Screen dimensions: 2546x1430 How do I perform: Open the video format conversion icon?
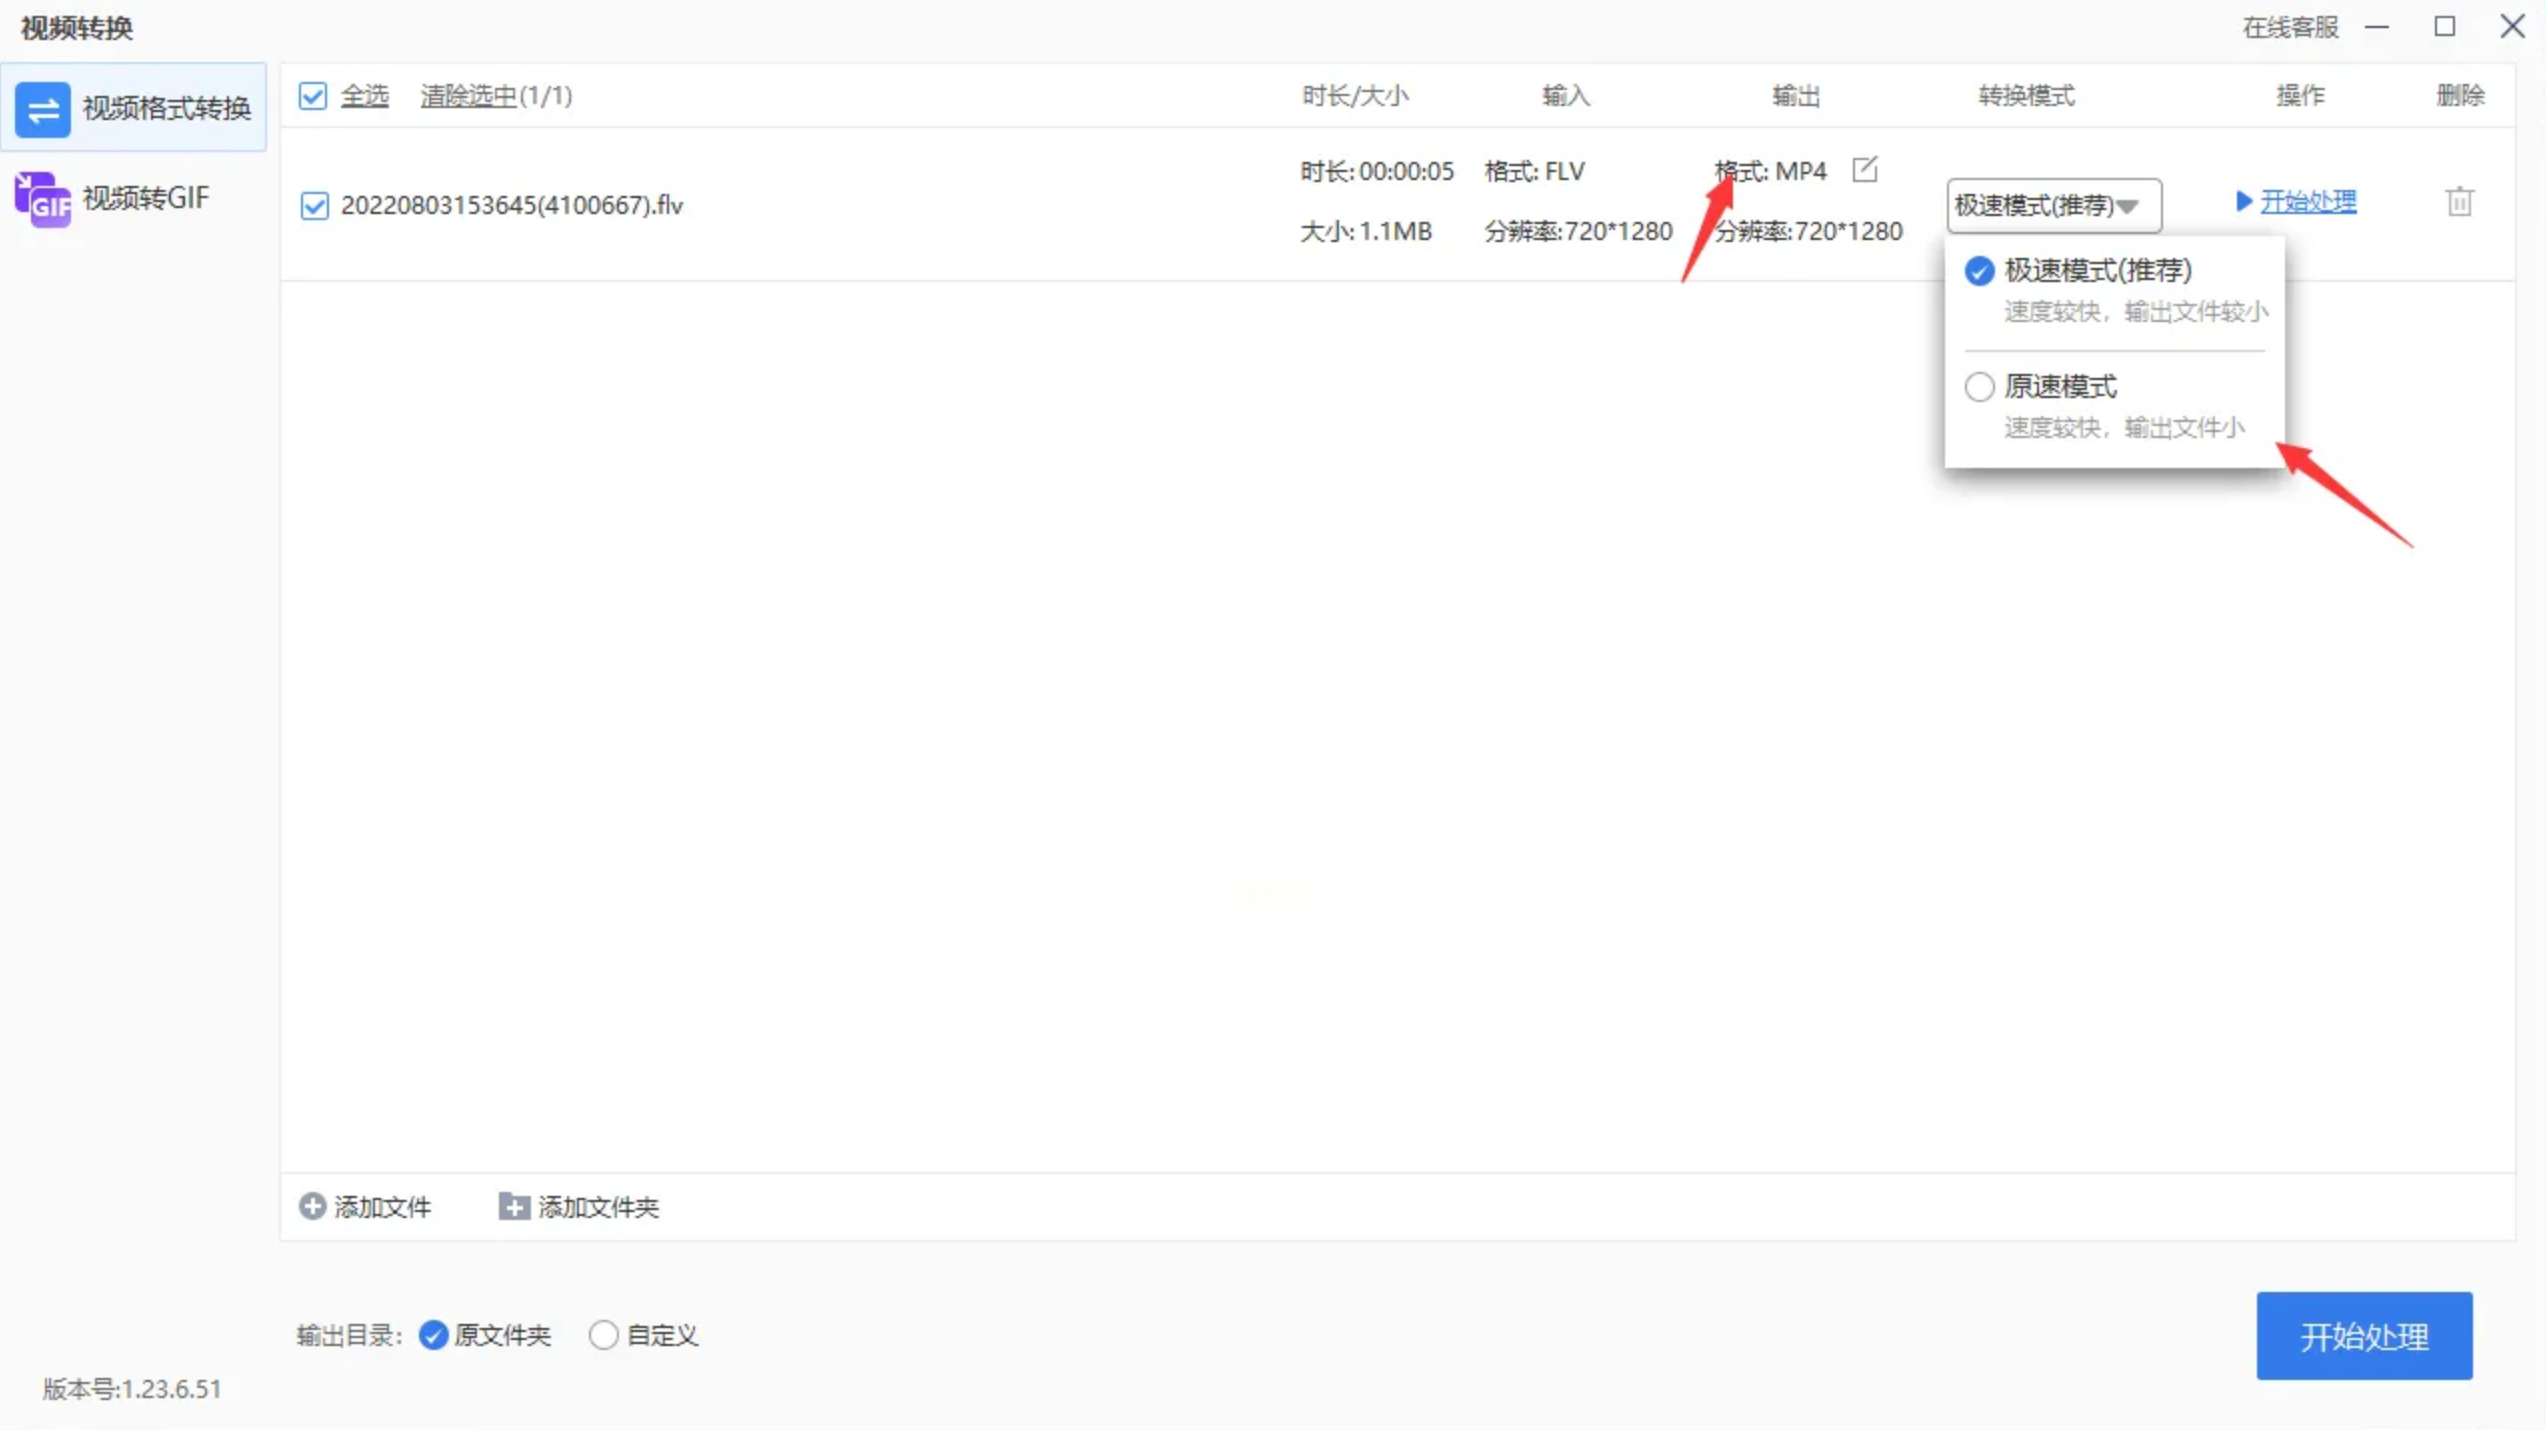coord(42,108)
